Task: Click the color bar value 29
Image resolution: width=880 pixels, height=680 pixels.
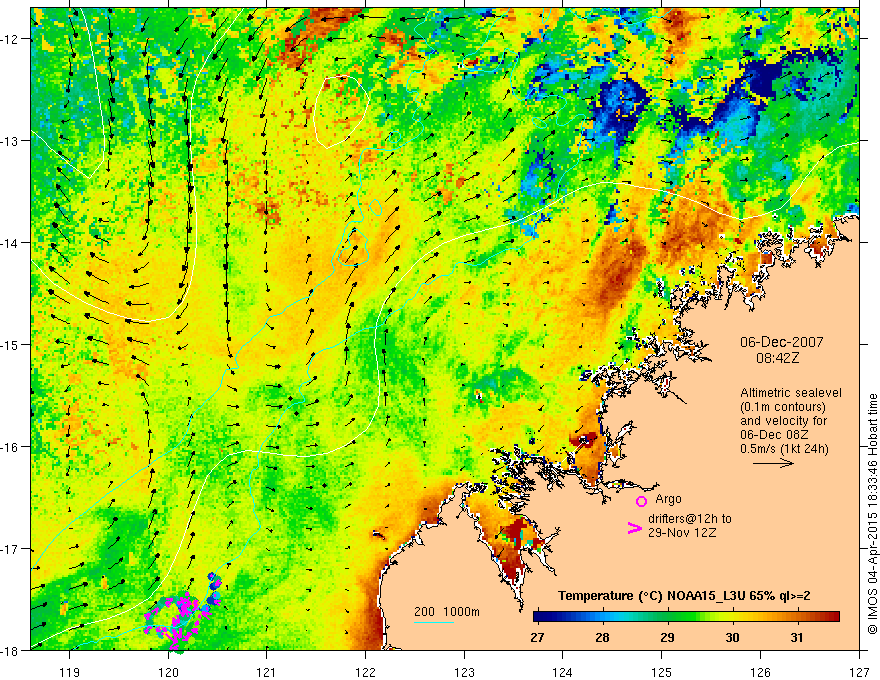Action: [667, 637]
